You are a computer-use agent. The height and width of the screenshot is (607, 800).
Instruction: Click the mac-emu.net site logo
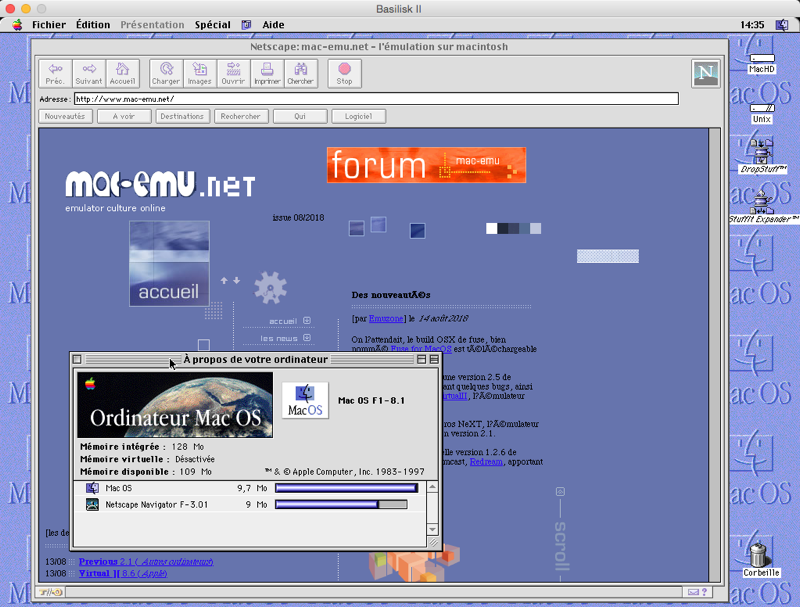pyautogui.click(x=160, y=184)
